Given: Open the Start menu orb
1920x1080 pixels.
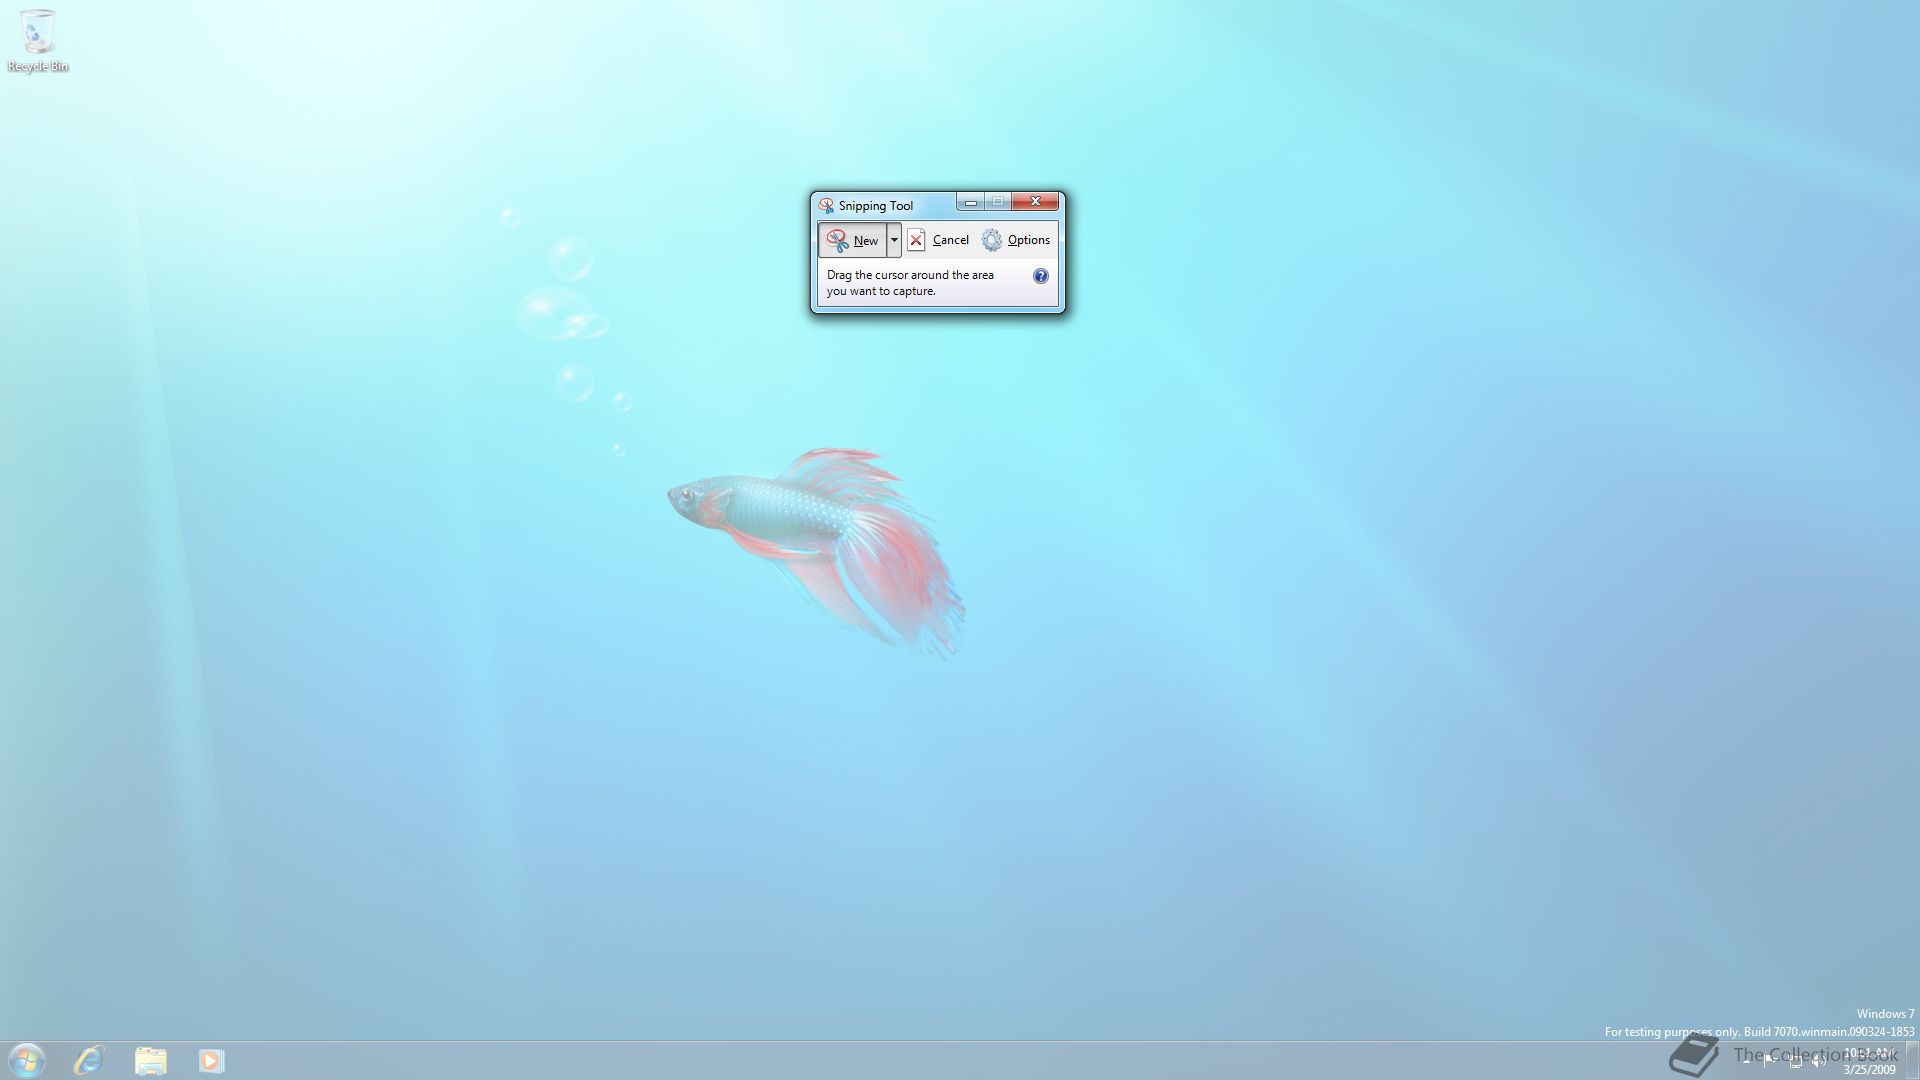Looking at the screenshot, I should point(26,1060).
